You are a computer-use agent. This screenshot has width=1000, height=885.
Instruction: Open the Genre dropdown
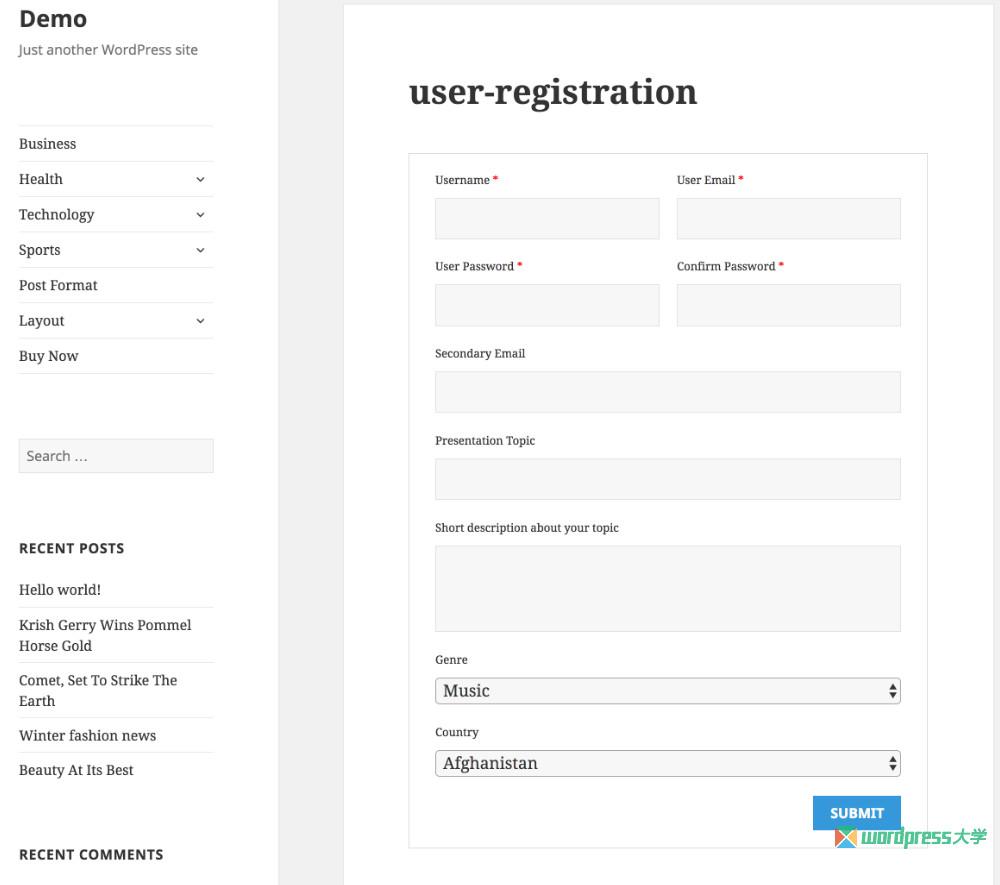[667, 691]
